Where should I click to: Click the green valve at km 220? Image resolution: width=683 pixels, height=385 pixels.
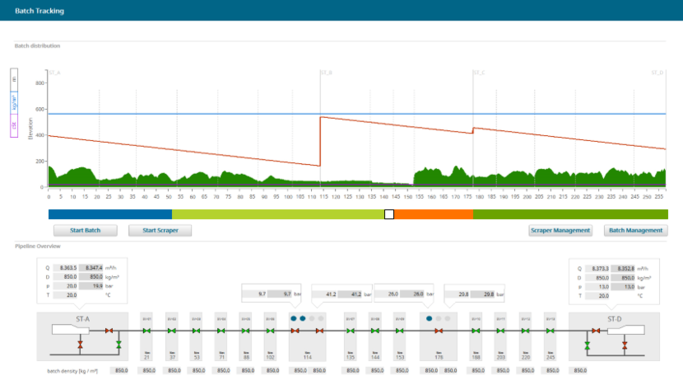click(526, 331)
